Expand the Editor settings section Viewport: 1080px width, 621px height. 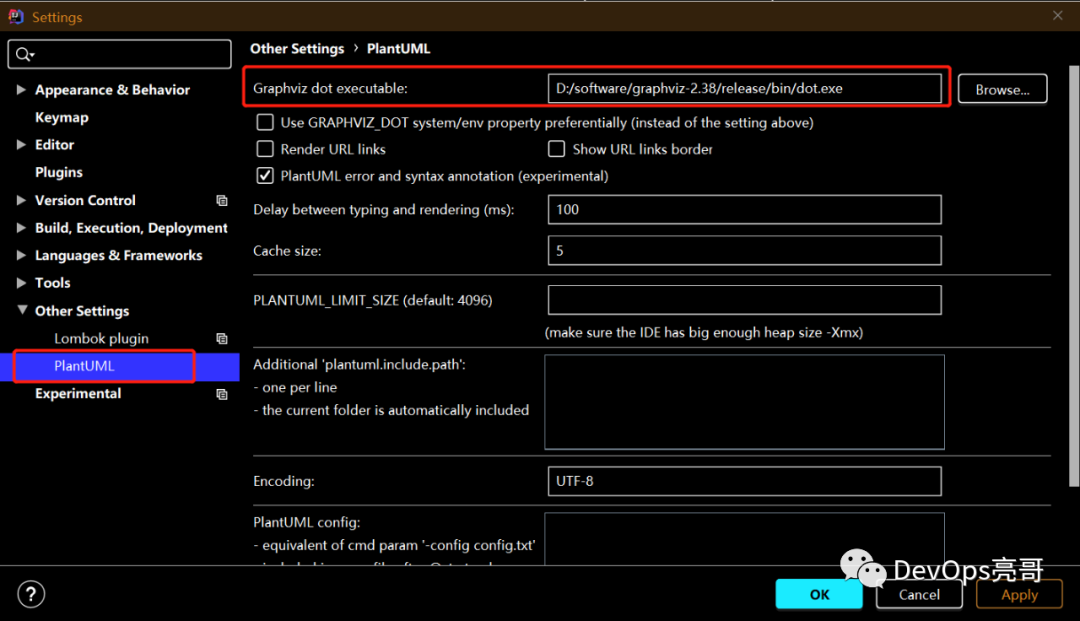(x=21, y=145)
